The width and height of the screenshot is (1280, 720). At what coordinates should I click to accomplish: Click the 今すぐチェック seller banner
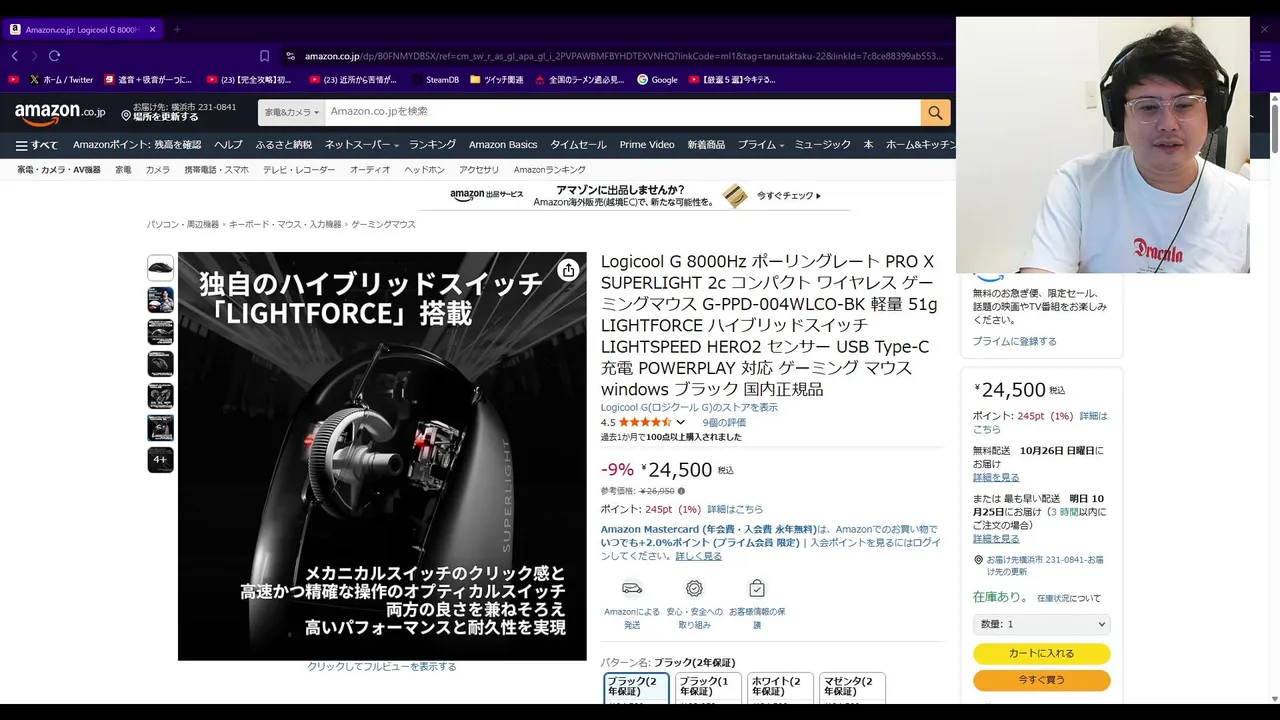coord(789,196)
